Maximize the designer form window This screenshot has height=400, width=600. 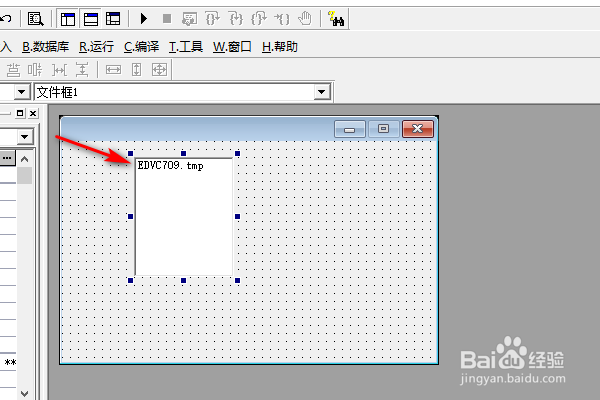384,129
